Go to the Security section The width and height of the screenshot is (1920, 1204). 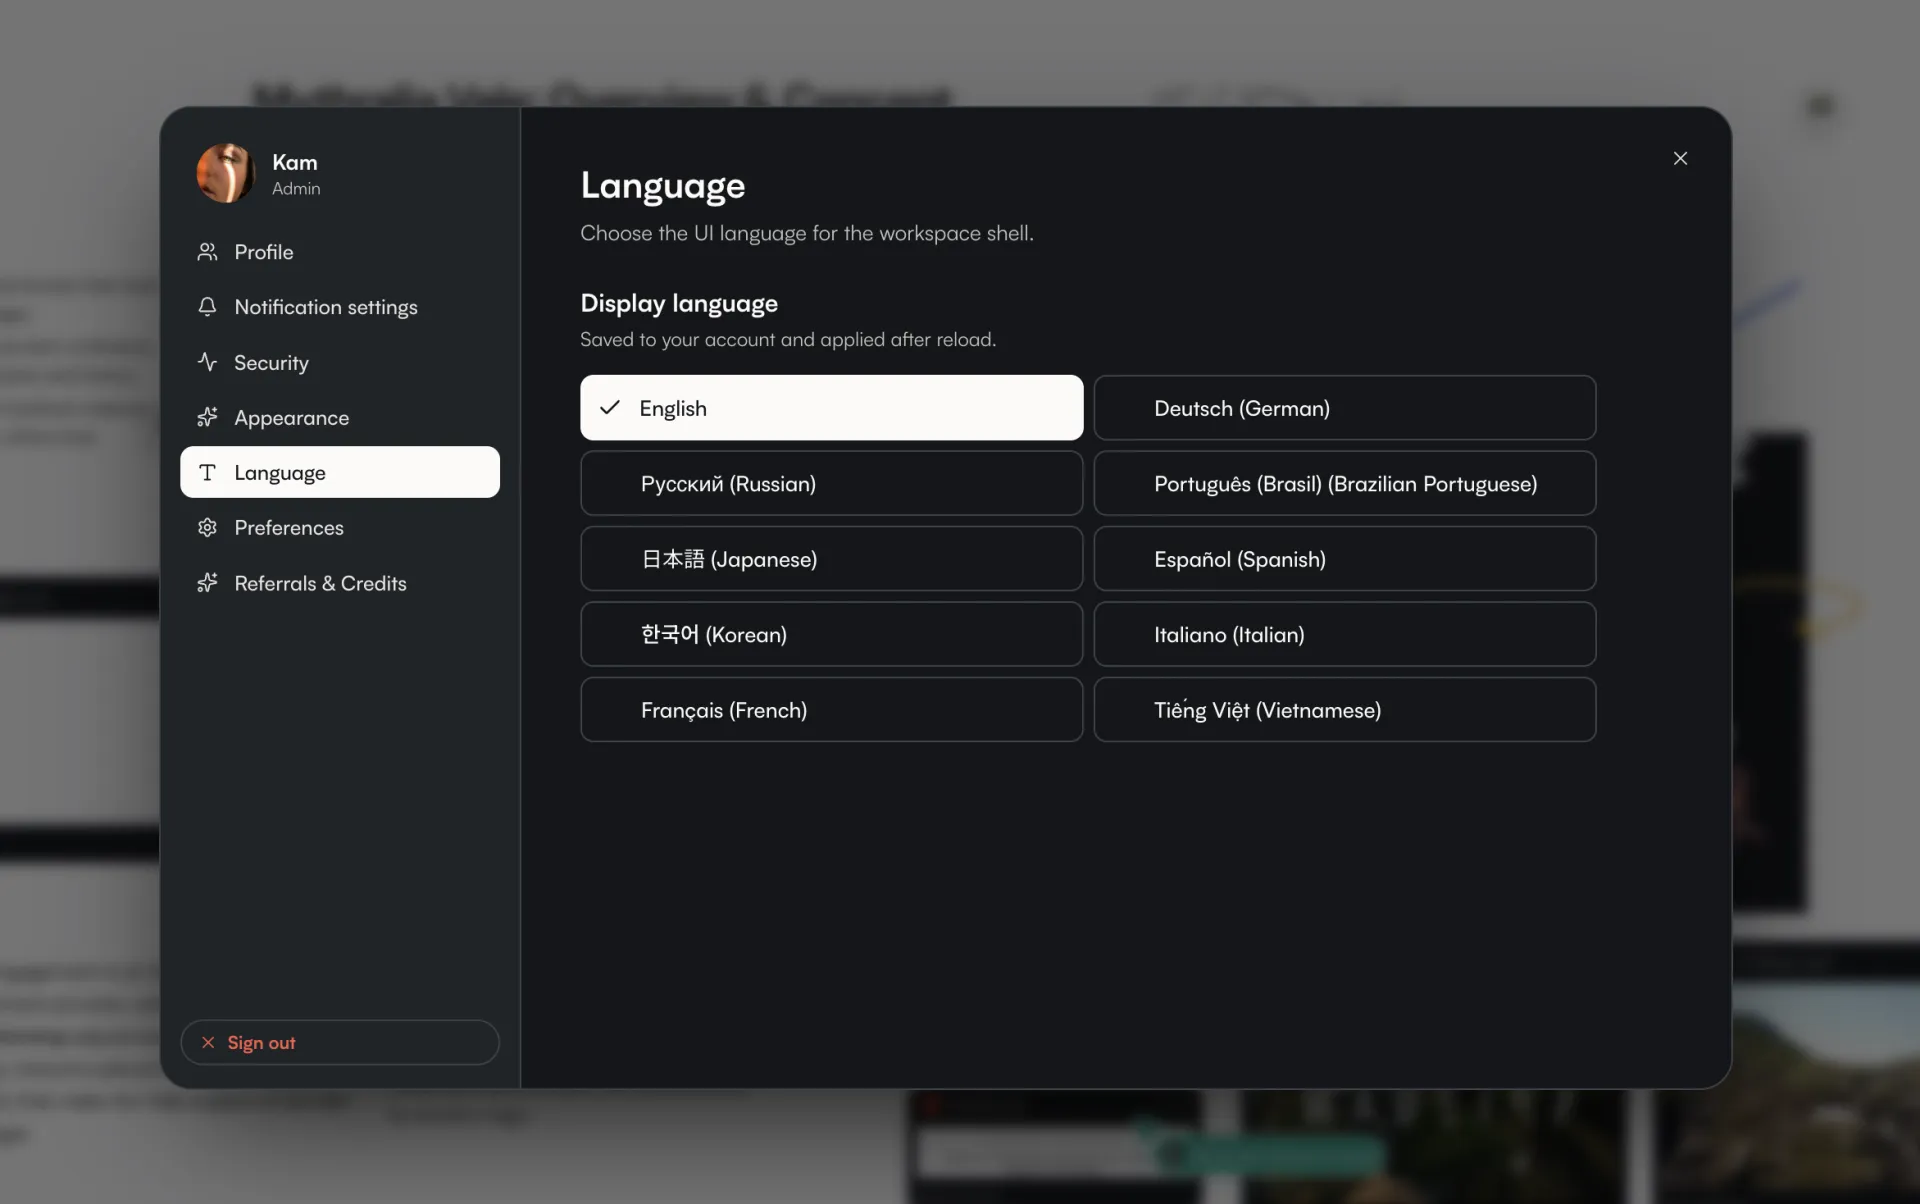tap(340, 362)
